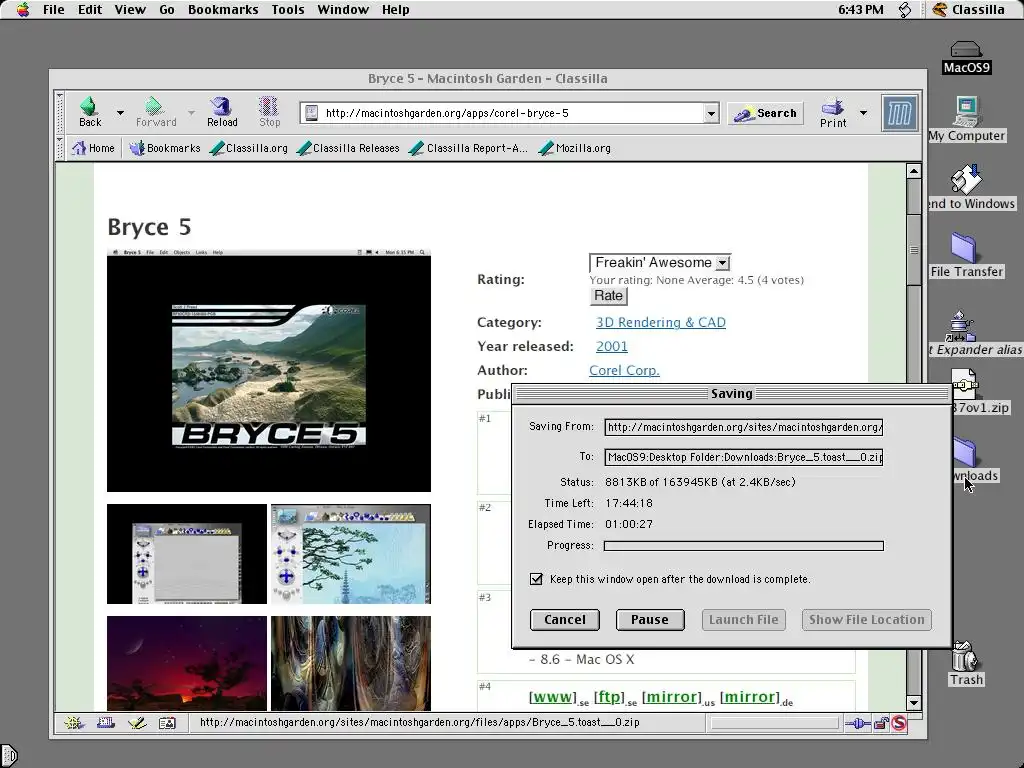This screenshot has width=1024, height=768.
Task: Open the File menu
Action: pos(54,10)
